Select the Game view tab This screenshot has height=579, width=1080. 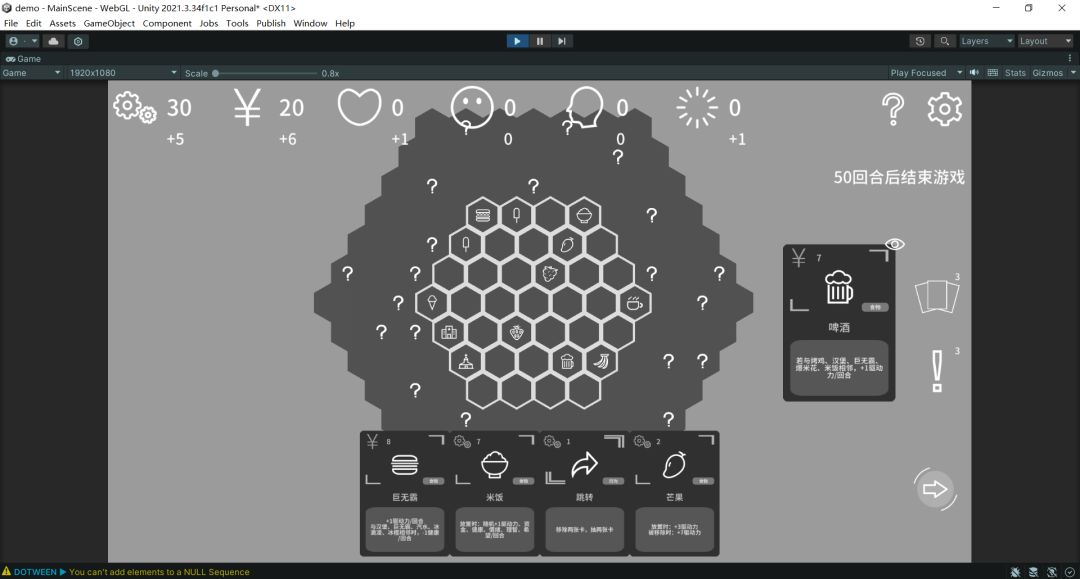point(23,59)
